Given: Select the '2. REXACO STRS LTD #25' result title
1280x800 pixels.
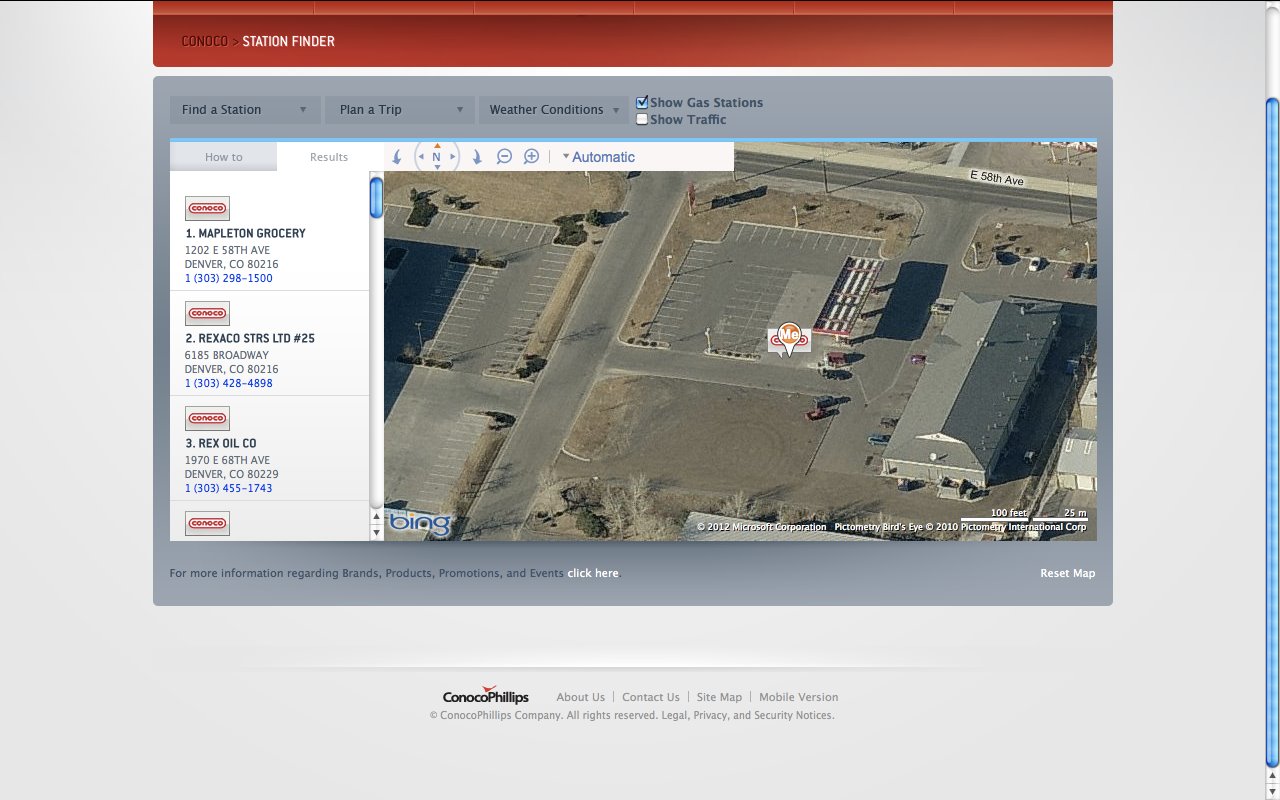Looking at the screenshot, I should click(250, 338).
